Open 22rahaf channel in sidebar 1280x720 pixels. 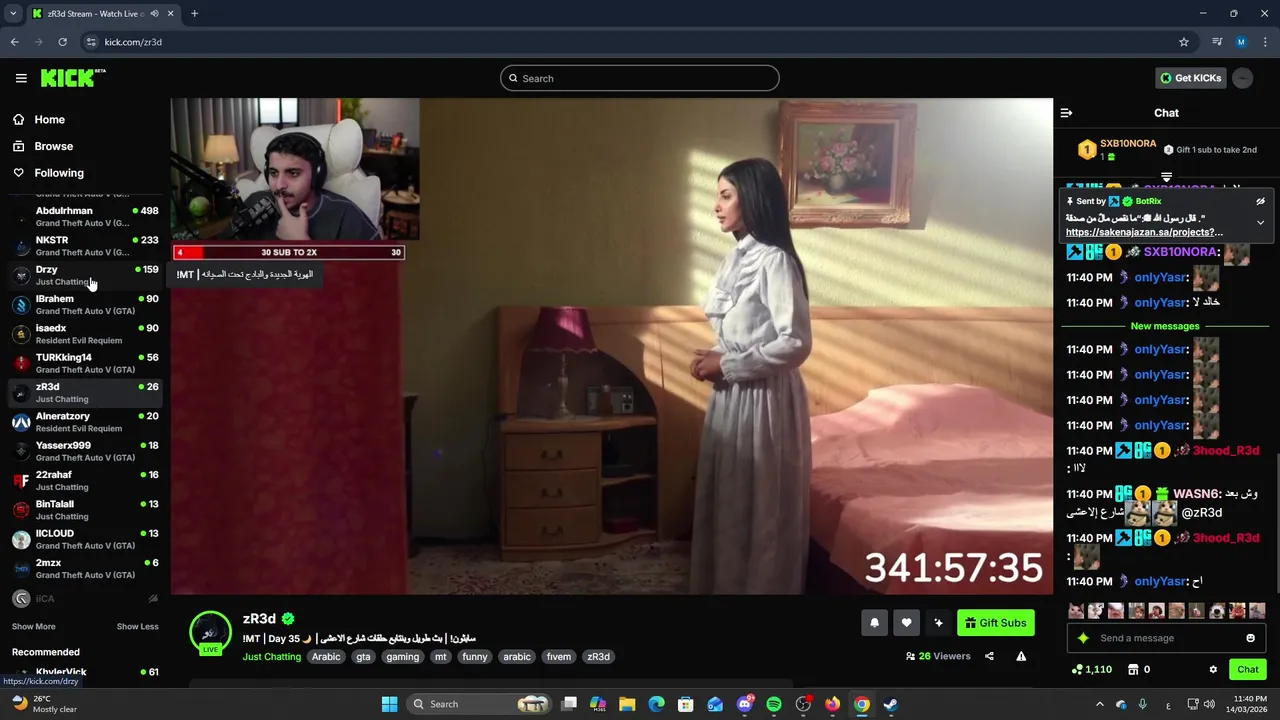click(85, 480)
